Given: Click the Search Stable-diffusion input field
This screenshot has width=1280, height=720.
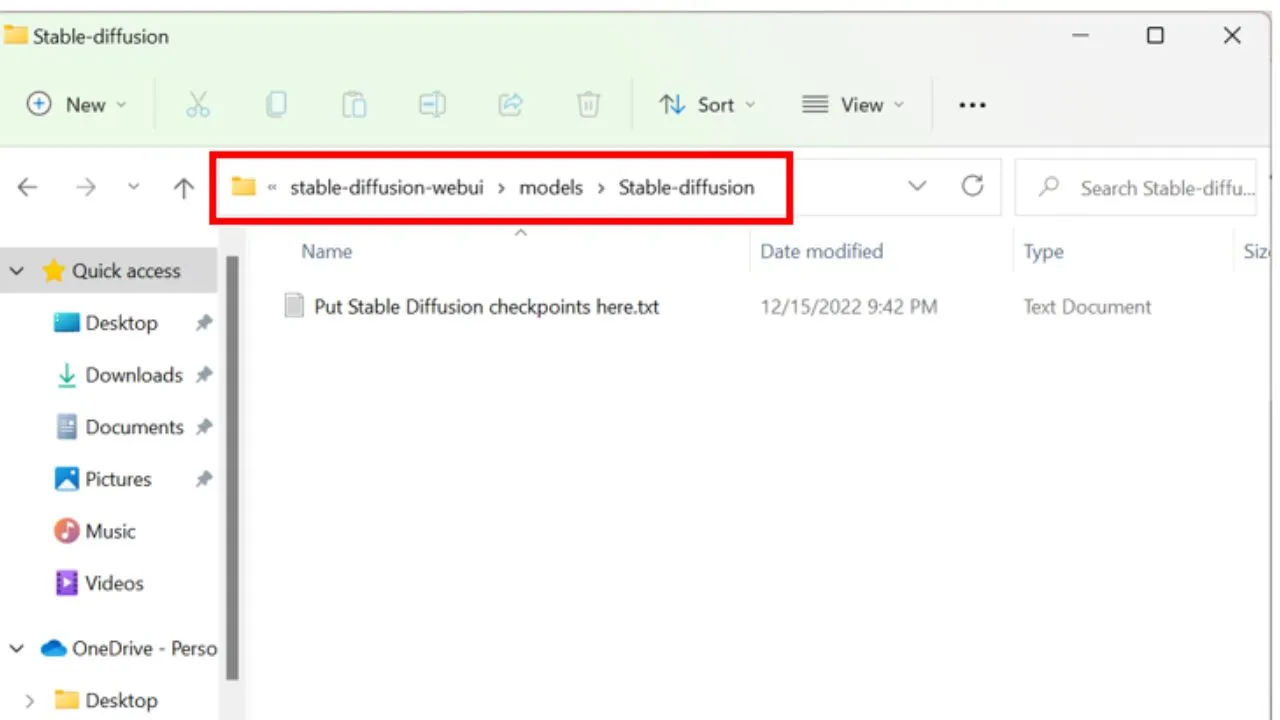Looking at the screenshot, I should pos(1135,187).
